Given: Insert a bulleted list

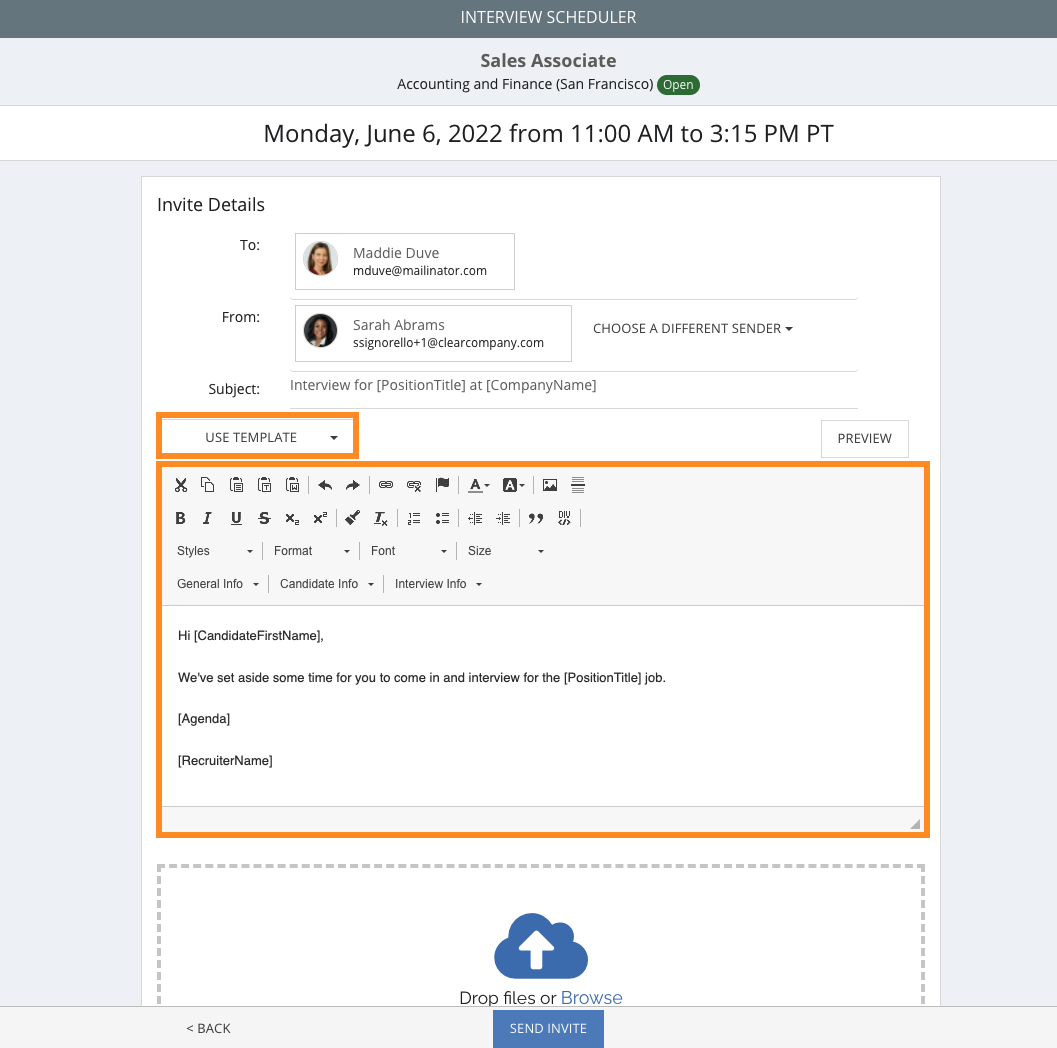Looking at the screenshot, I should [442, 518].
